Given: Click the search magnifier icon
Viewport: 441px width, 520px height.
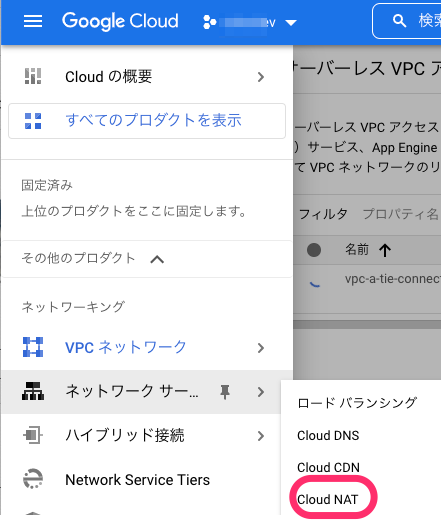Looking at the screenshot, I should click(399, 21).
